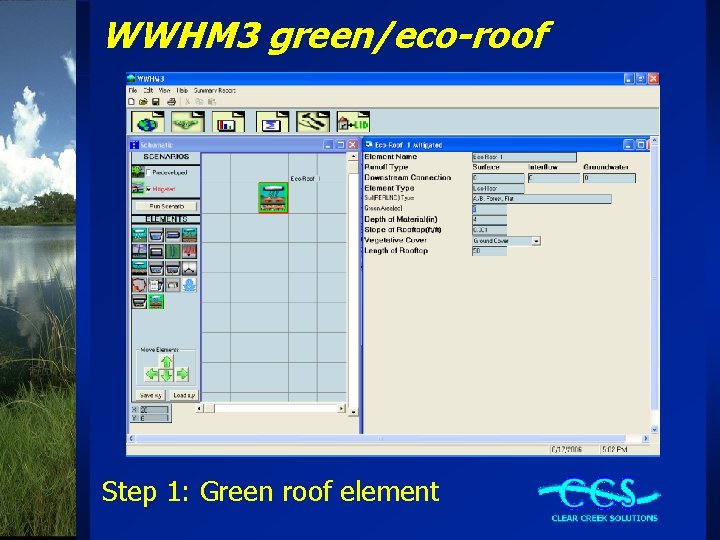
Task: Select the green channel element icon
Action: click(x=173, y=252)
